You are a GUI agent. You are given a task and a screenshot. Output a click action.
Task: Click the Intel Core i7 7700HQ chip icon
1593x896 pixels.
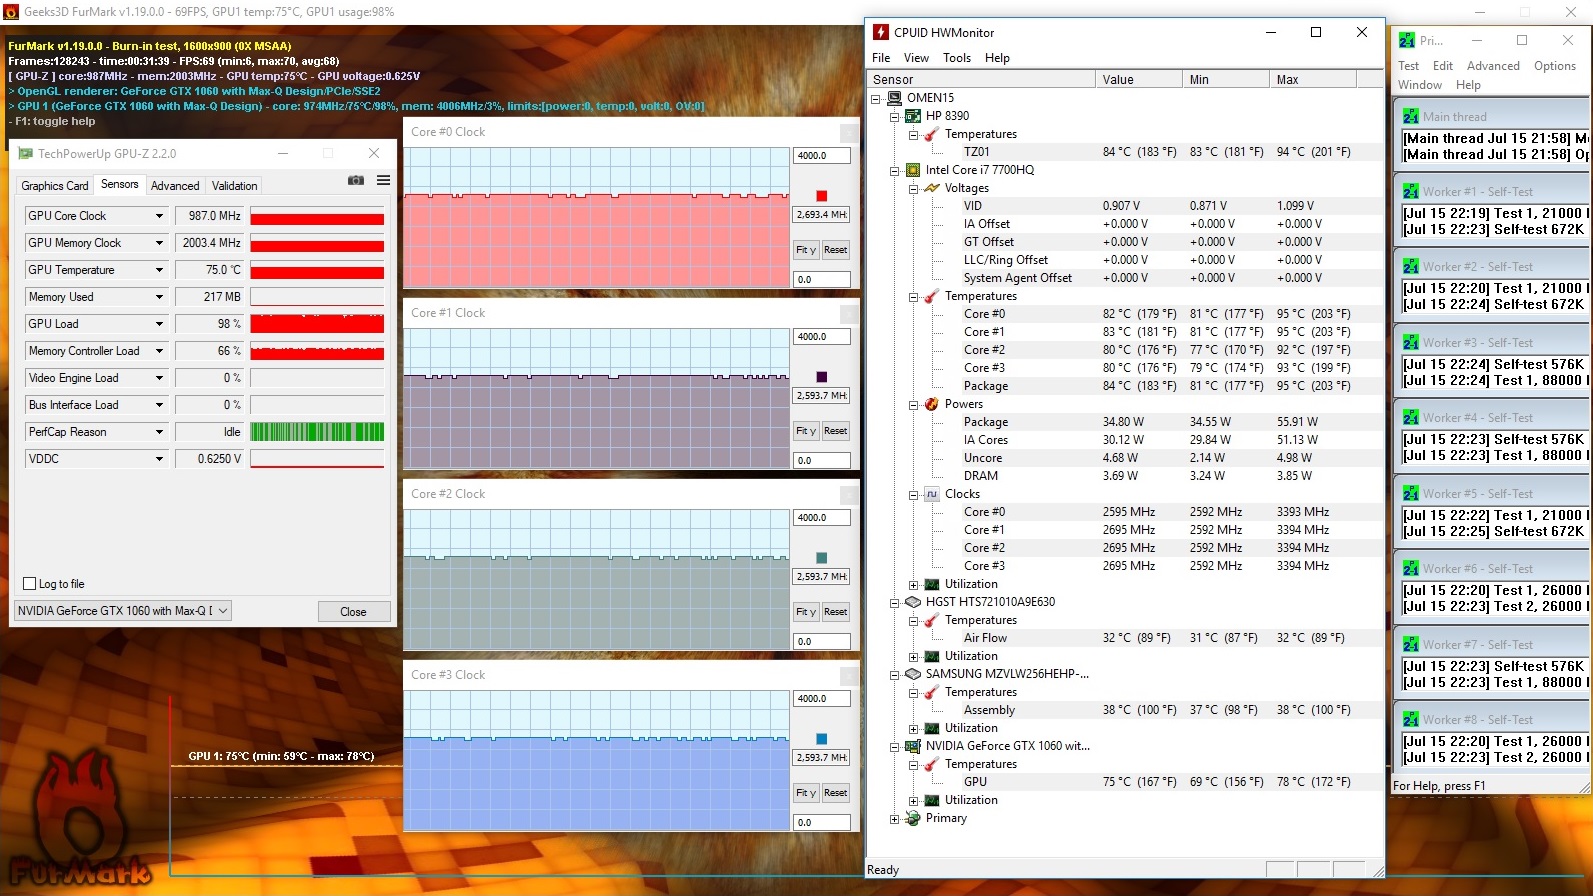(913, 170)
